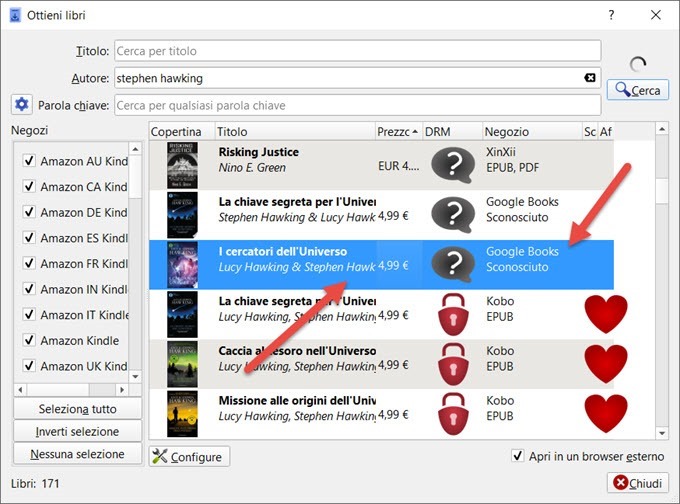The width and height of the screenshot is (680, 504).
Task: Click the stores list up arrow
Action: 135,149
